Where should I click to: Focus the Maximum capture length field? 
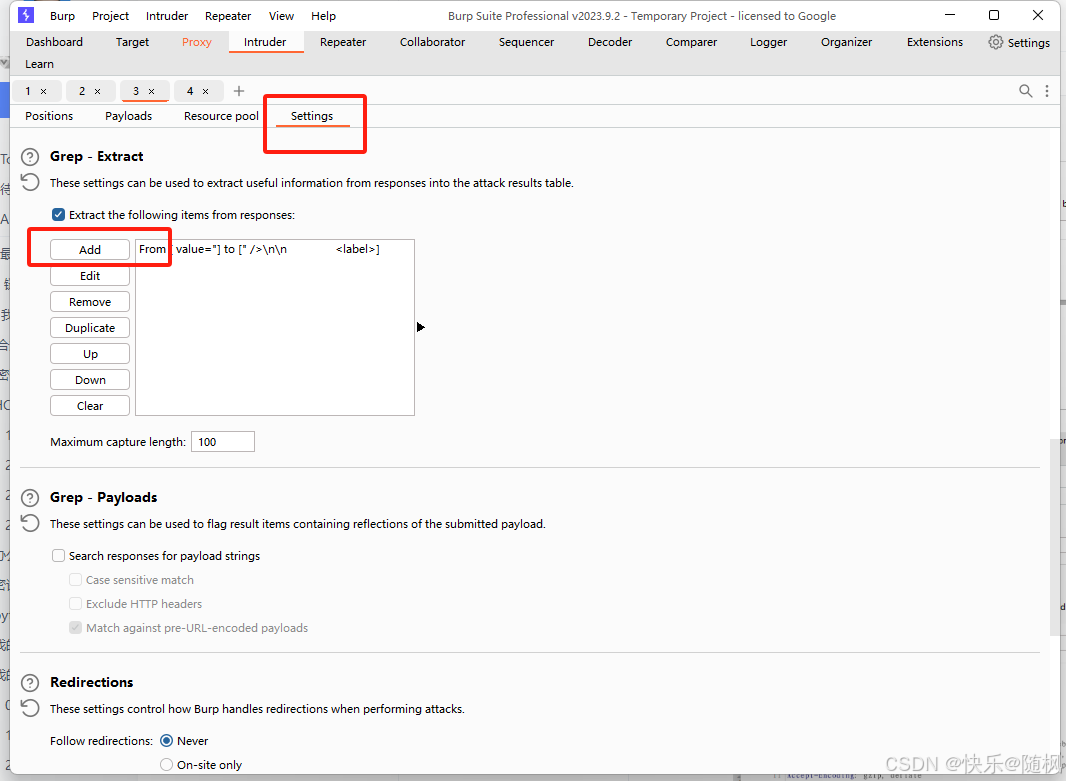pyautogui.click(x=223, y=442)
